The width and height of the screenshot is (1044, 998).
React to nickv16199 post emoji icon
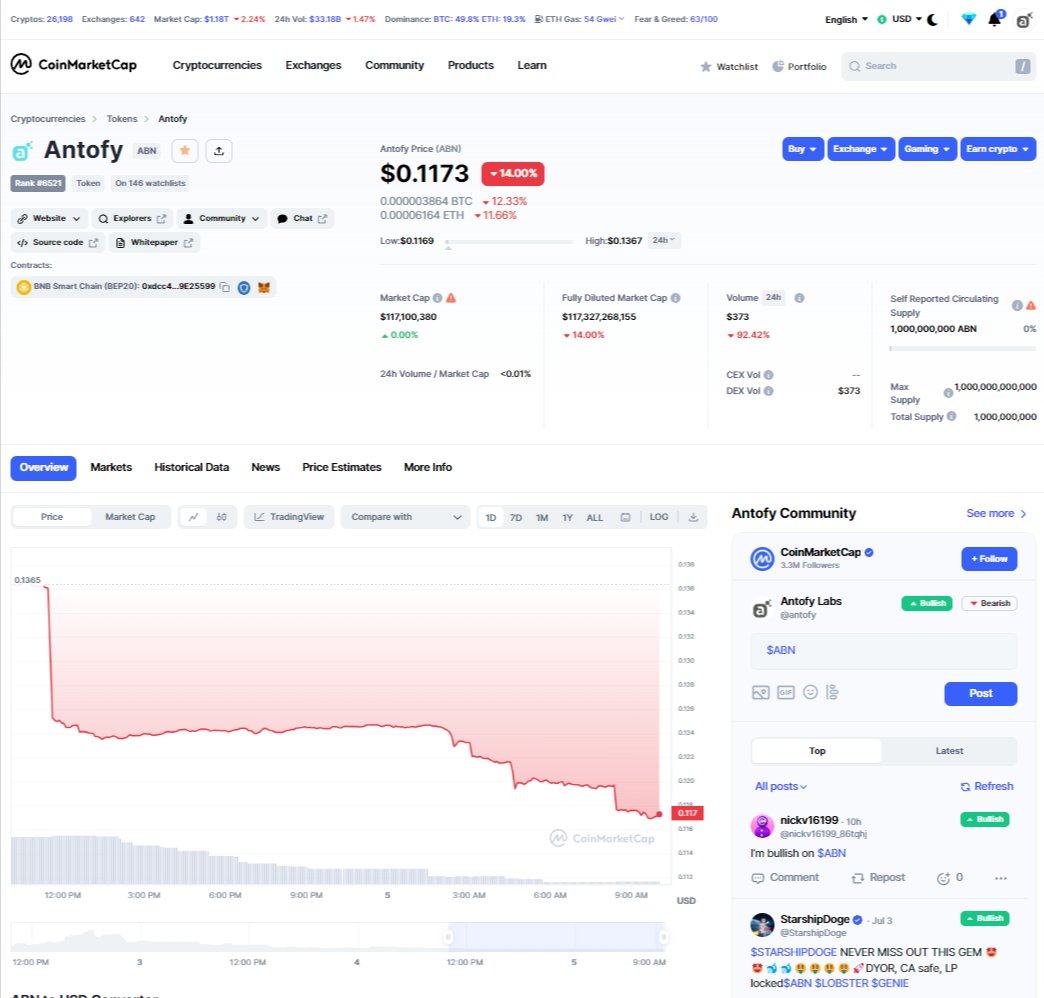tap(943, 878)
